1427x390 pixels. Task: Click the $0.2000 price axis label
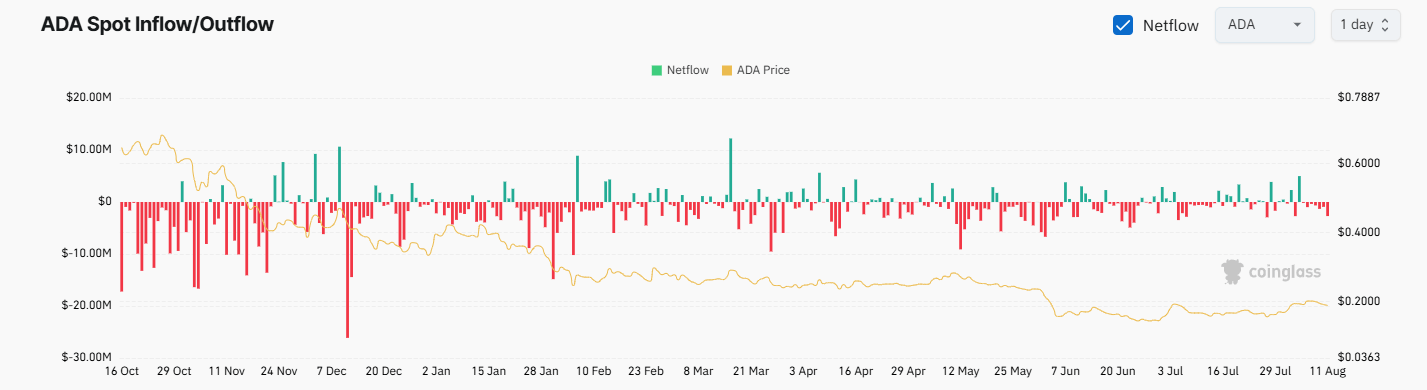[1358, 301]
